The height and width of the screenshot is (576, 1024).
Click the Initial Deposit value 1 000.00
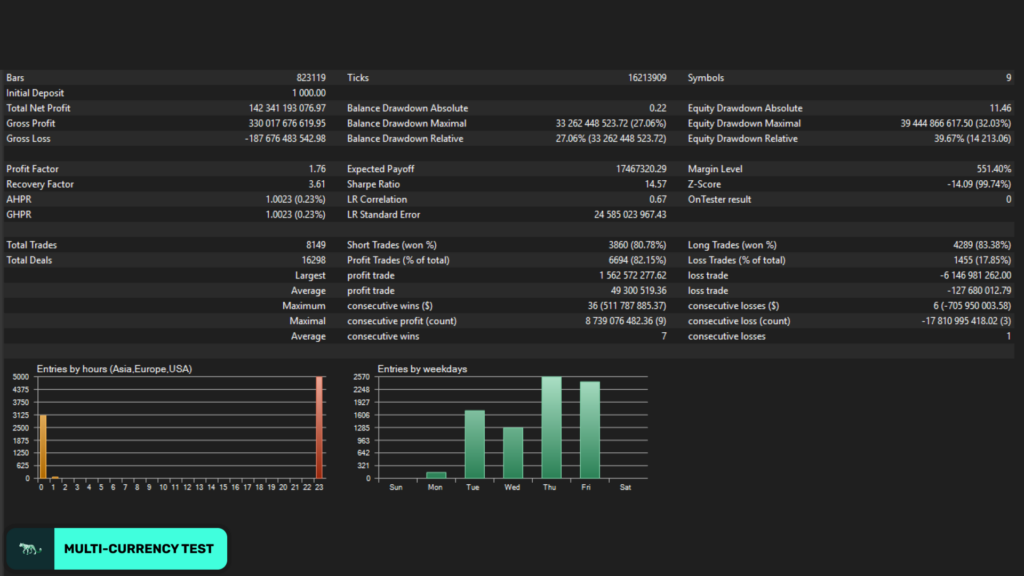coord(309,93)
